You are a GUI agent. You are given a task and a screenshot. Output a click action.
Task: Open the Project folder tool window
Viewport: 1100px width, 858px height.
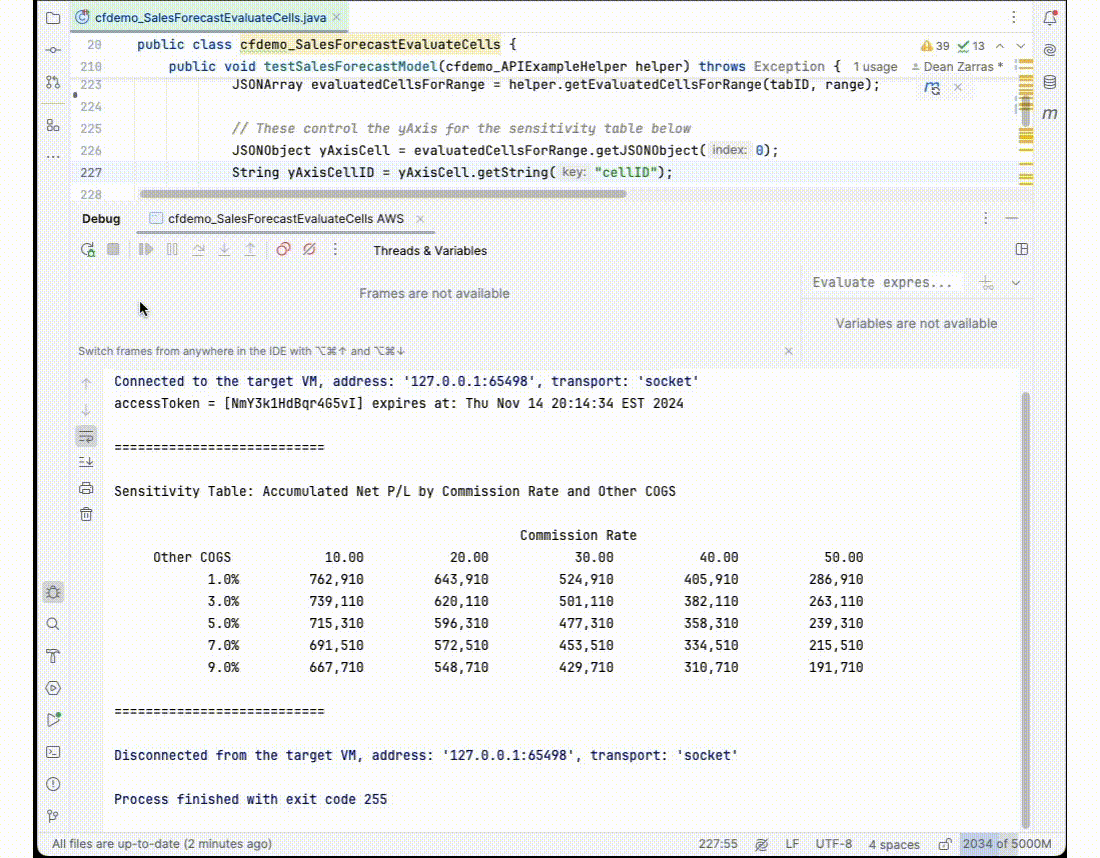pyautogui.click(x=53, y=18)
